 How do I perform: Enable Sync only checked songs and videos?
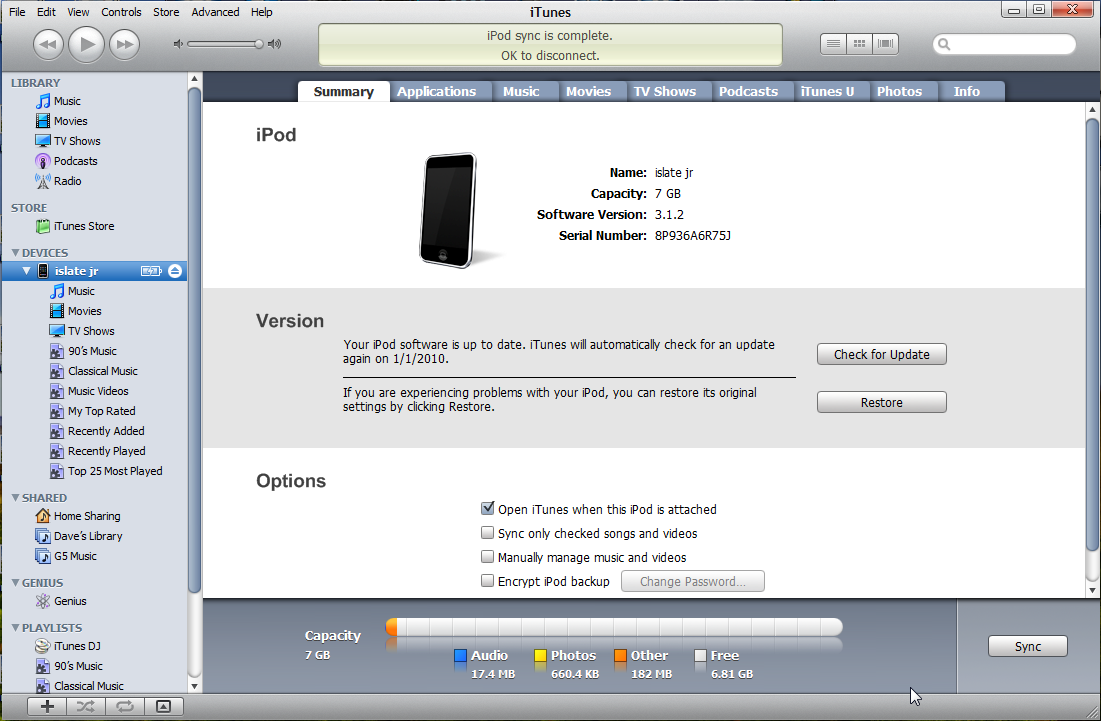point(487,533)
